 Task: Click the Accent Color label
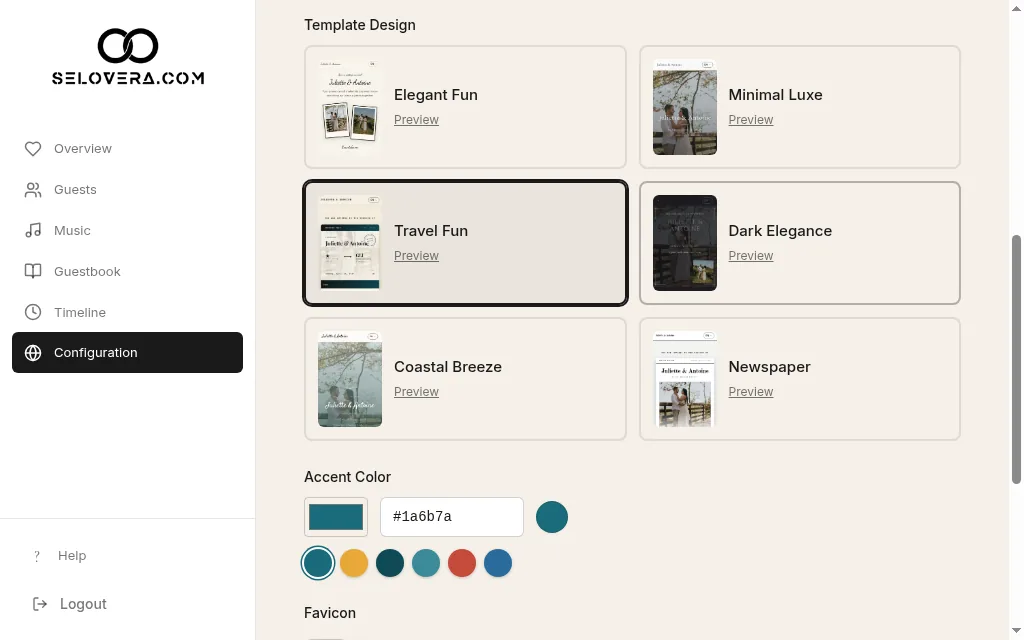tap(347, 477)
